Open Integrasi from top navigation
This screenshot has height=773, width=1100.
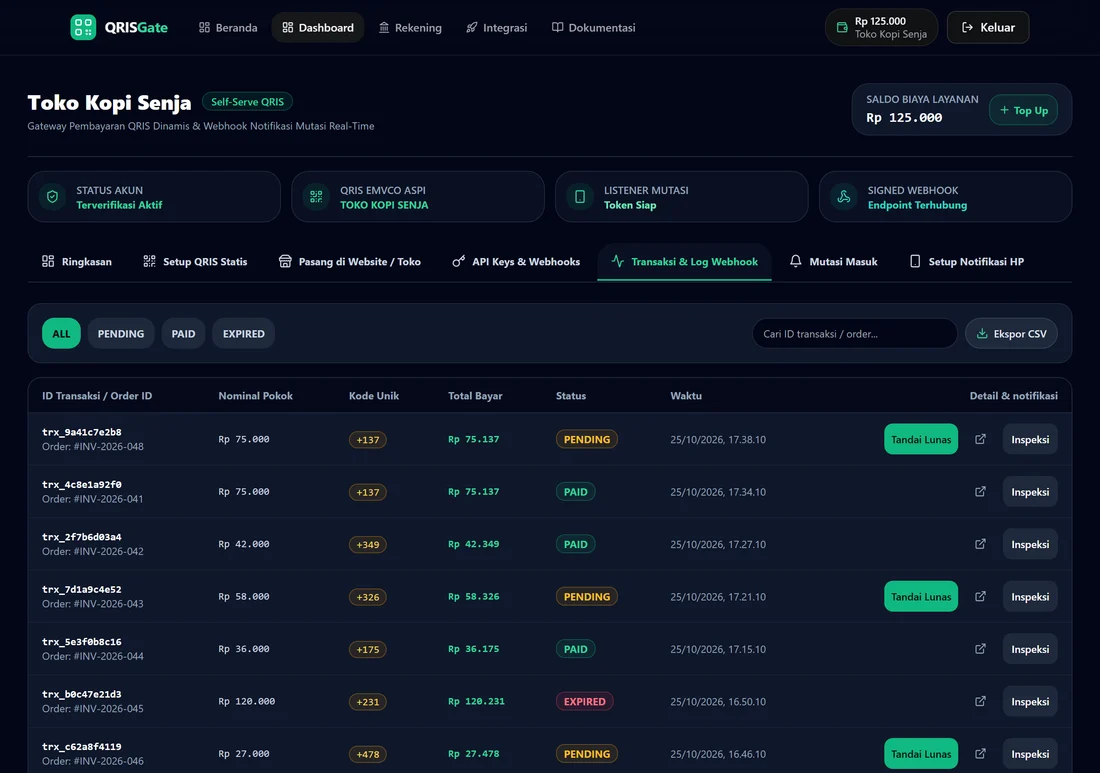[497, 27]
